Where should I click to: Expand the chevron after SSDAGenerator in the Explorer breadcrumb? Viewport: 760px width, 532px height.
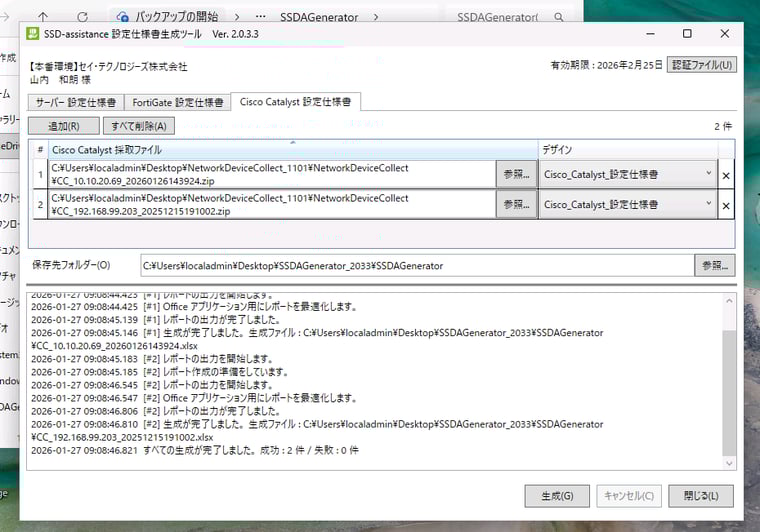[376, 17]
